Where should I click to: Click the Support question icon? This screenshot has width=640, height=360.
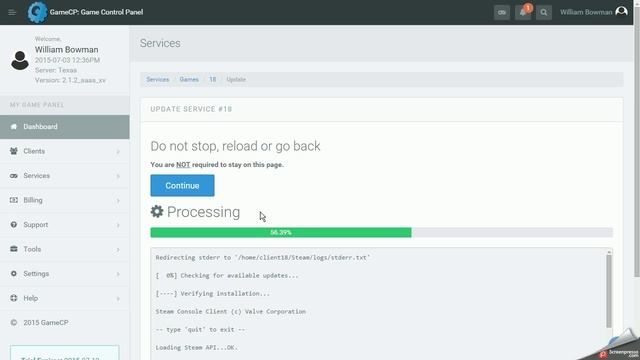(13, 224)
